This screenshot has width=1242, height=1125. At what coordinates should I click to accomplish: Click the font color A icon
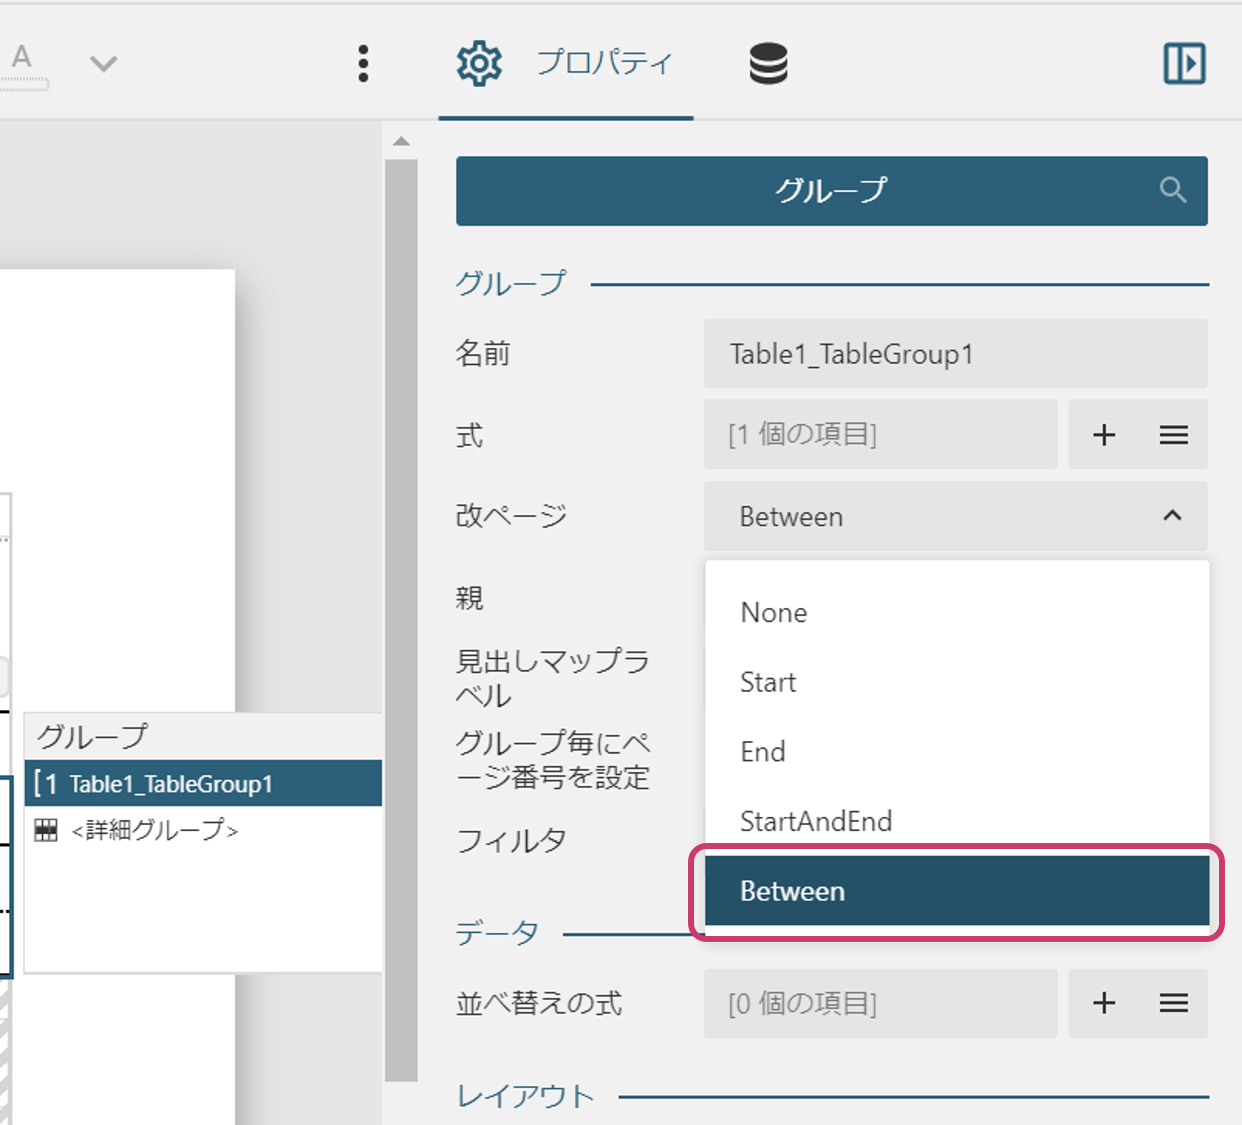pos(22,64)
